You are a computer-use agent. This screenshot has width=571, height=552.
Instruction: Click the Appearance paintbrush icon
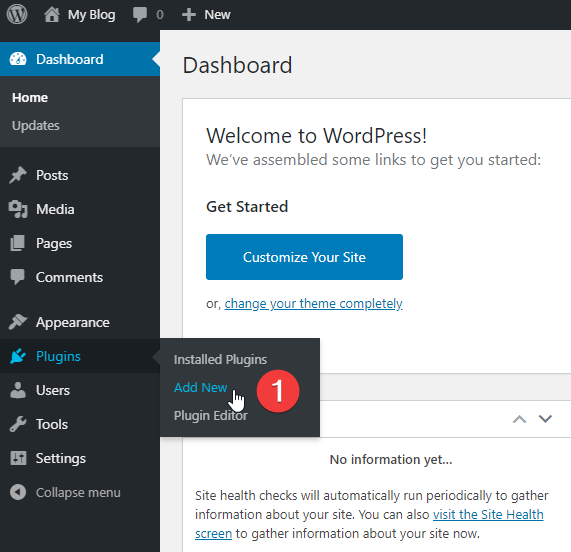[x=18, y=322]
